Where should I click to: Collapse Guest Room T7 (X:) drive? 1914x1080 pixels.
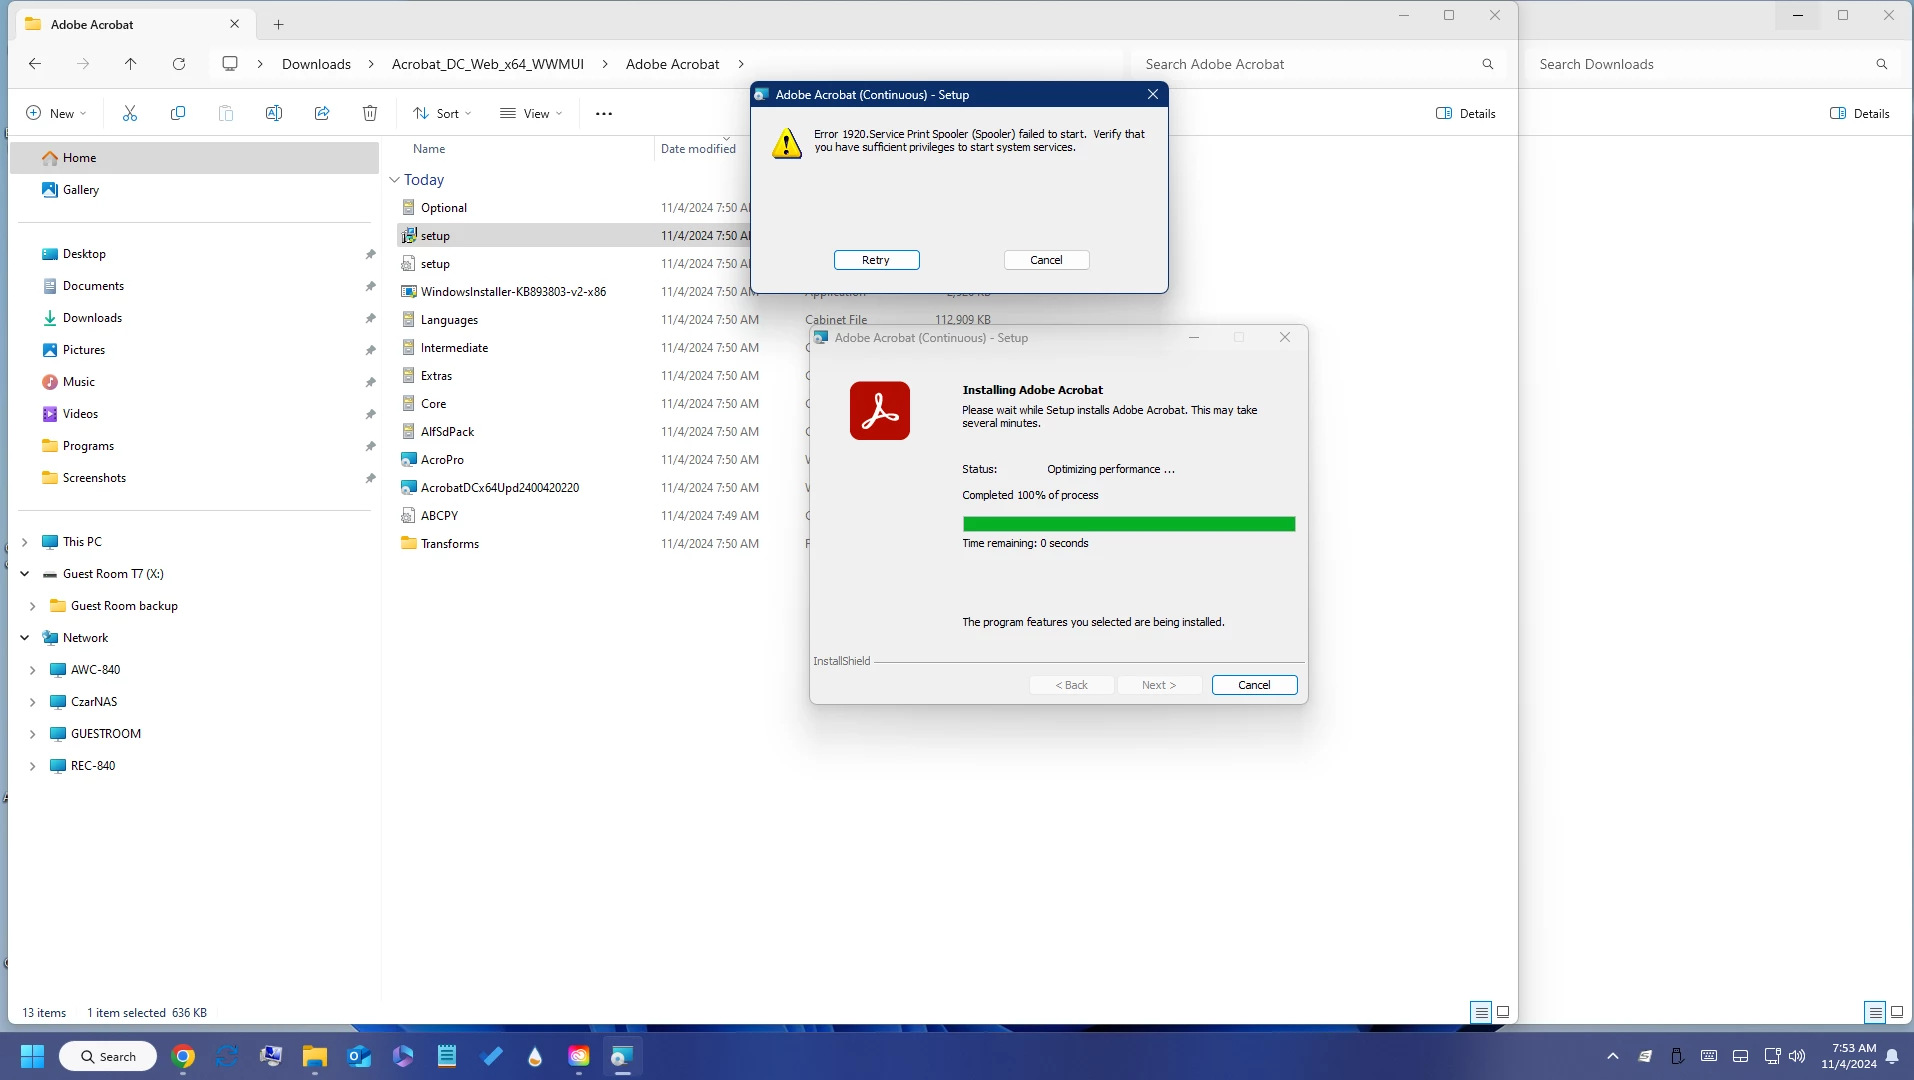coord(25,574)
